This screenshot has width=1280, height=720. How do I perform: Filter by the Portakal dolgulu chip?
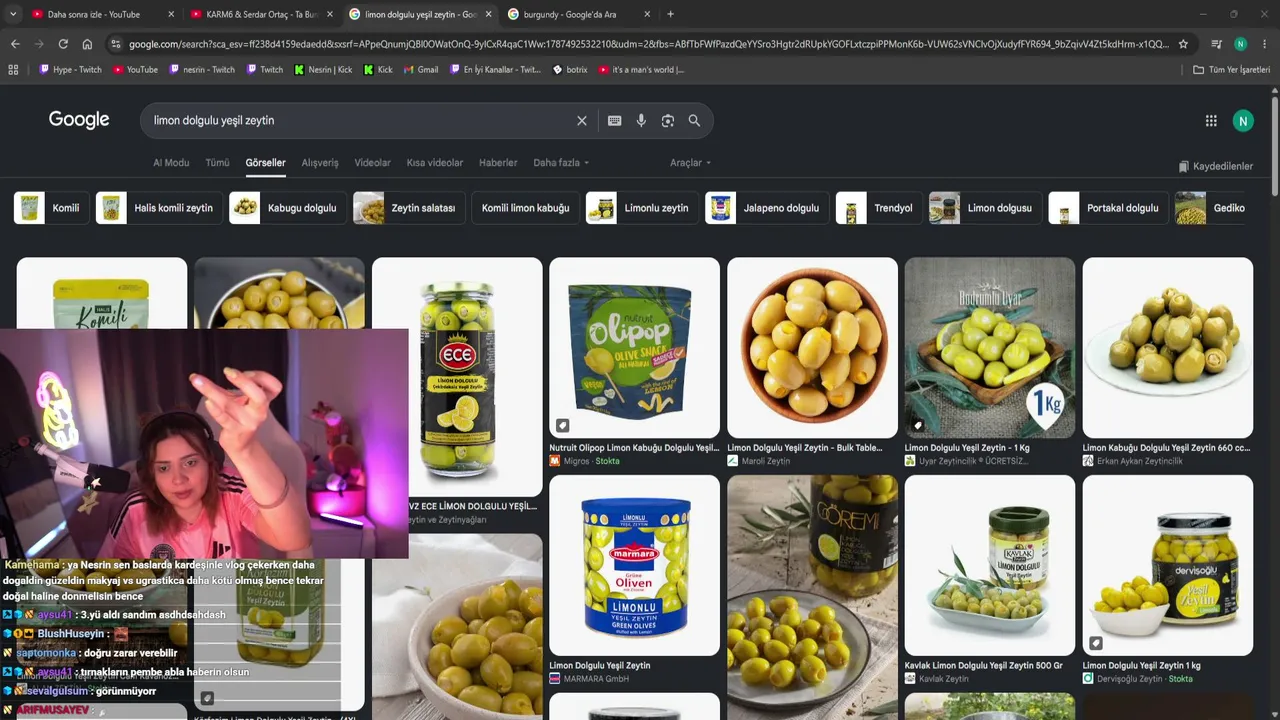point(1108,208)
